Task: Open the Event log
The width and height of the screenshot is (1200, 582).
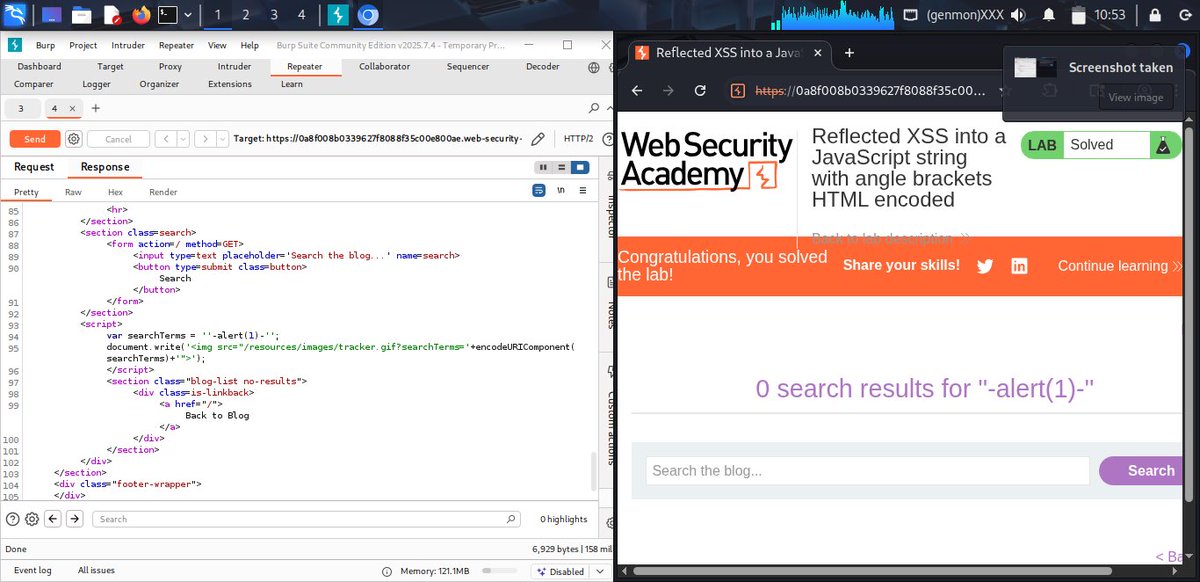Action: click(33, 571)
